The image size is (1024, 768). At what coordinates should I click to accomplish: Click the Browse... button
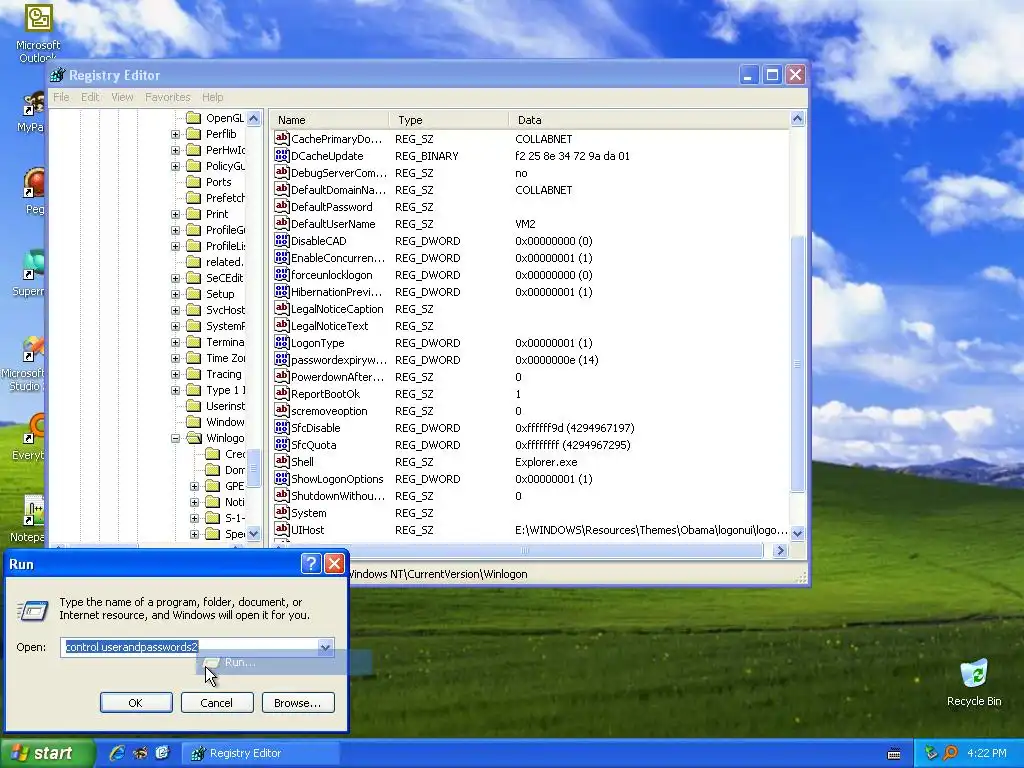pos(298,703)
